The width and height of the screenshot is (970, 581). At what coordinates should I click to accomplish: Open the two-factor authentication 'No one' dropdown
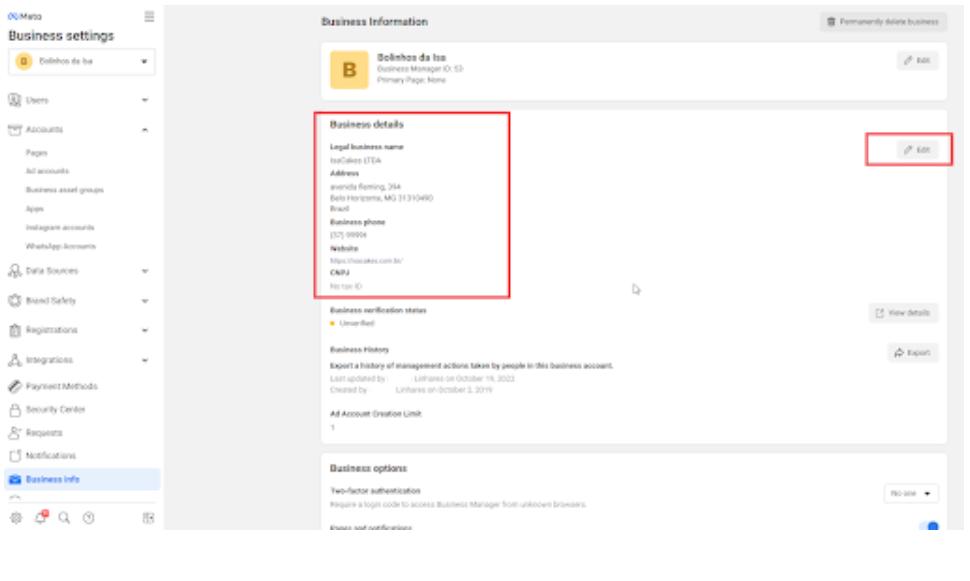coord(911,493)
